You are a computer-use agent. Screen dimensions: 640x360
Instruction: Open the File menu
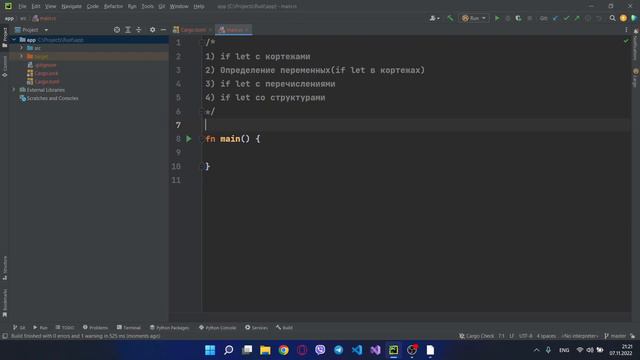click(22, 7)
